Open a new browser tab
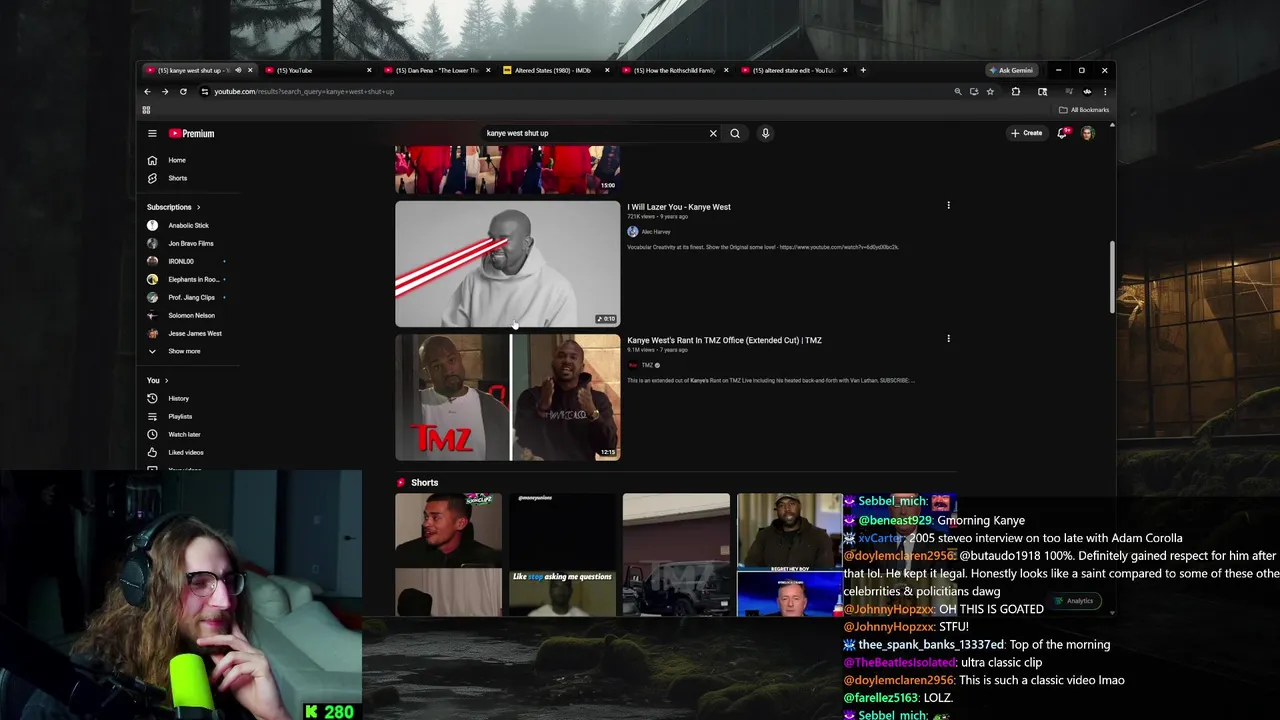Image resolution: width=1280 pixels, height=720 pixels. coord(863,70)
